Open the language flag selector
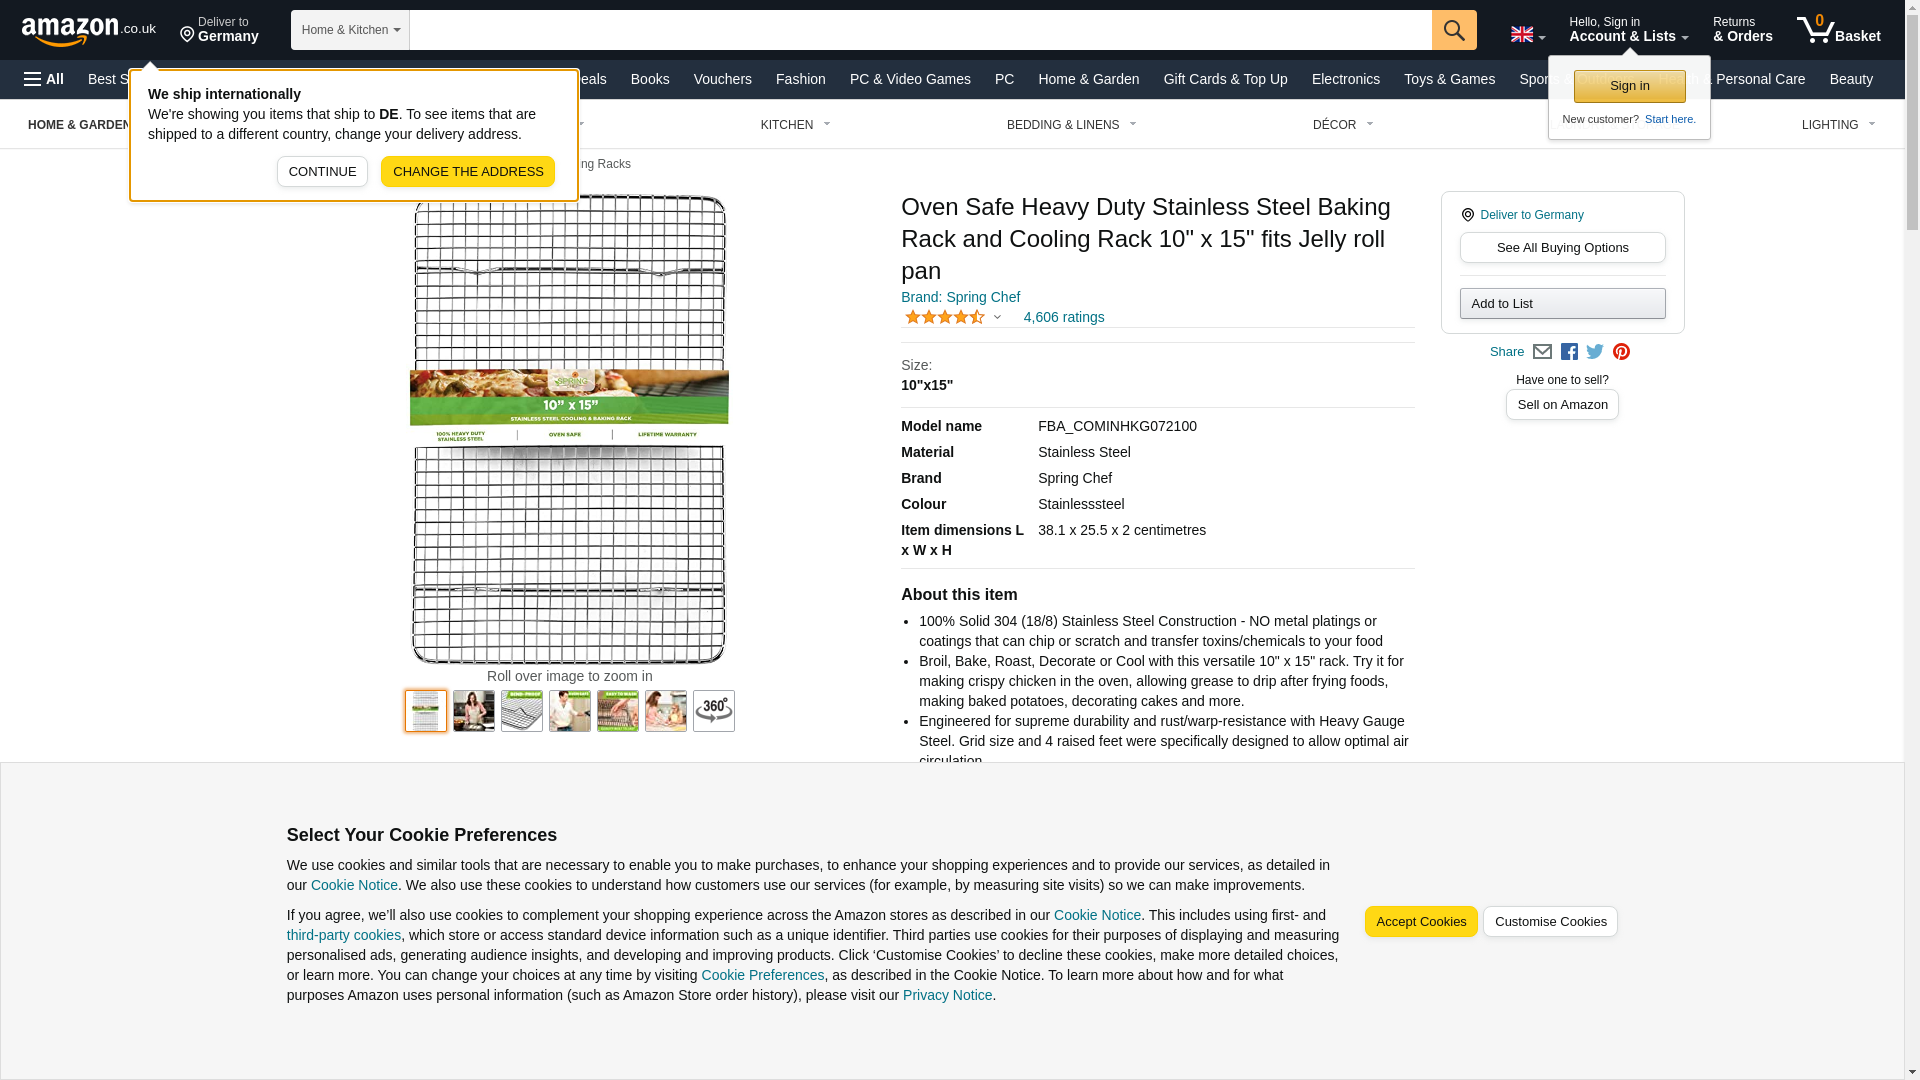Screen dimensions: 1920x1080 coord(1528,34)
